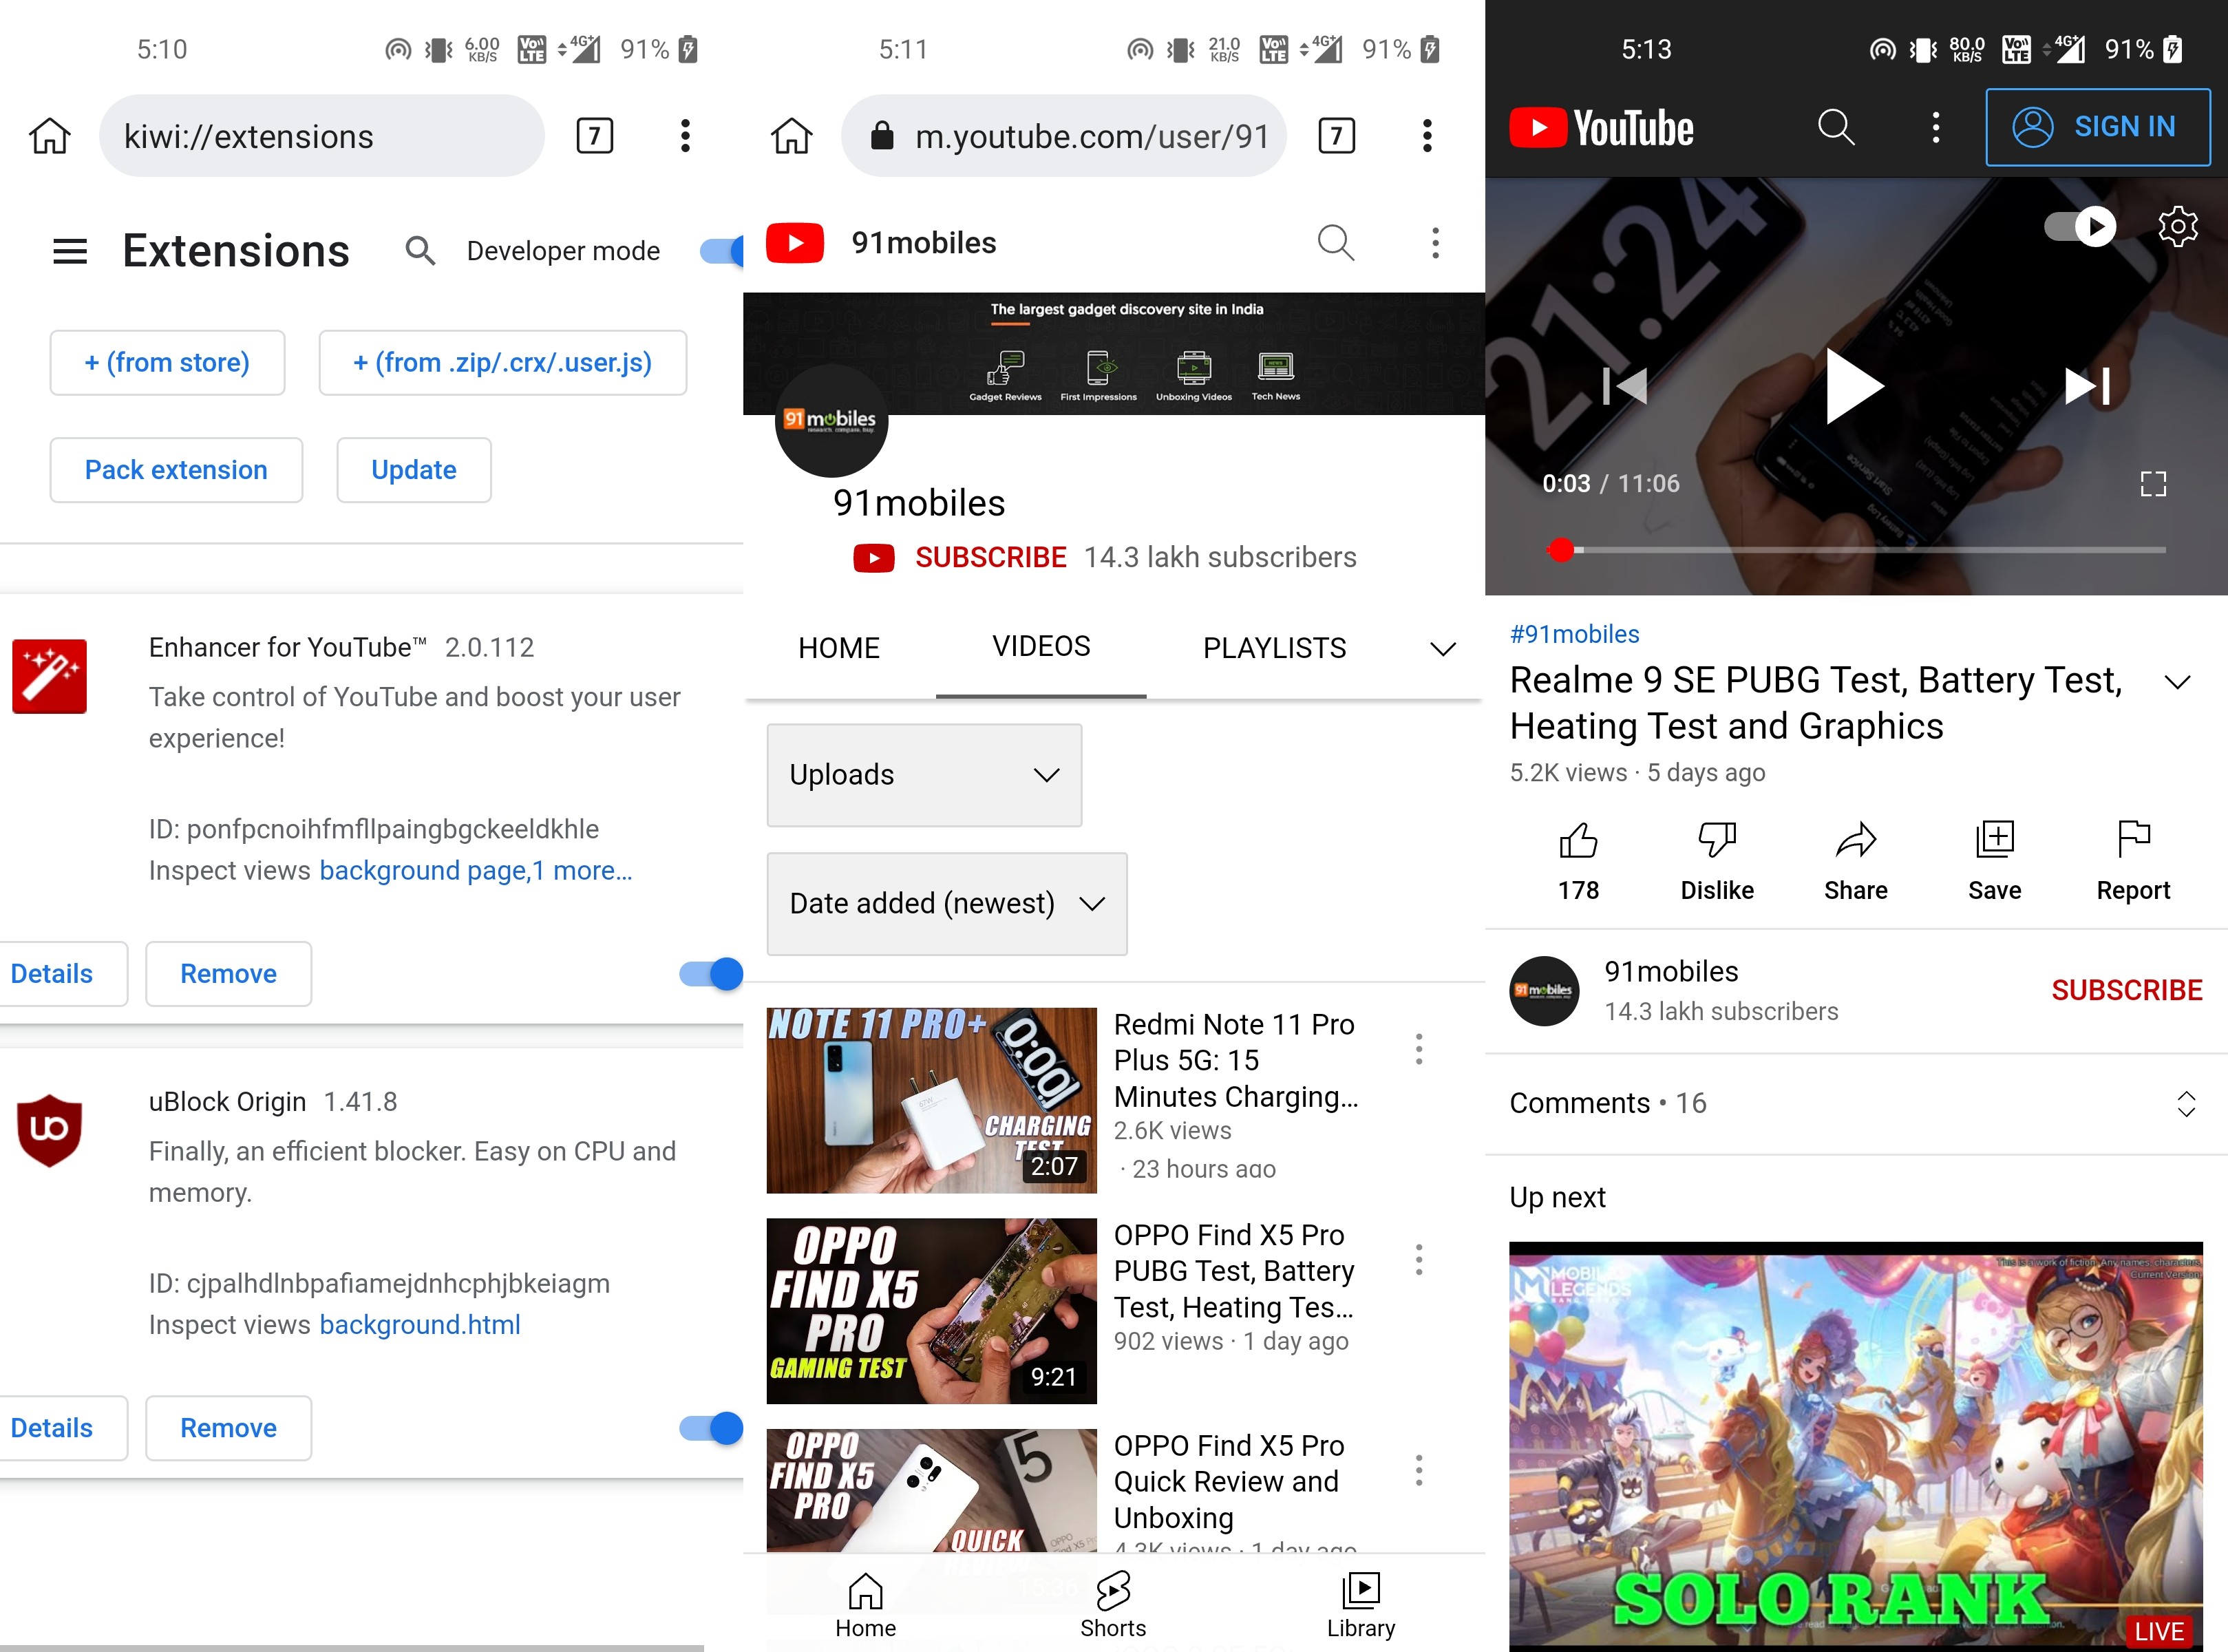
Task: Disable Enhancer for YouTube extension toggle
Action: [x=711, y=974]
